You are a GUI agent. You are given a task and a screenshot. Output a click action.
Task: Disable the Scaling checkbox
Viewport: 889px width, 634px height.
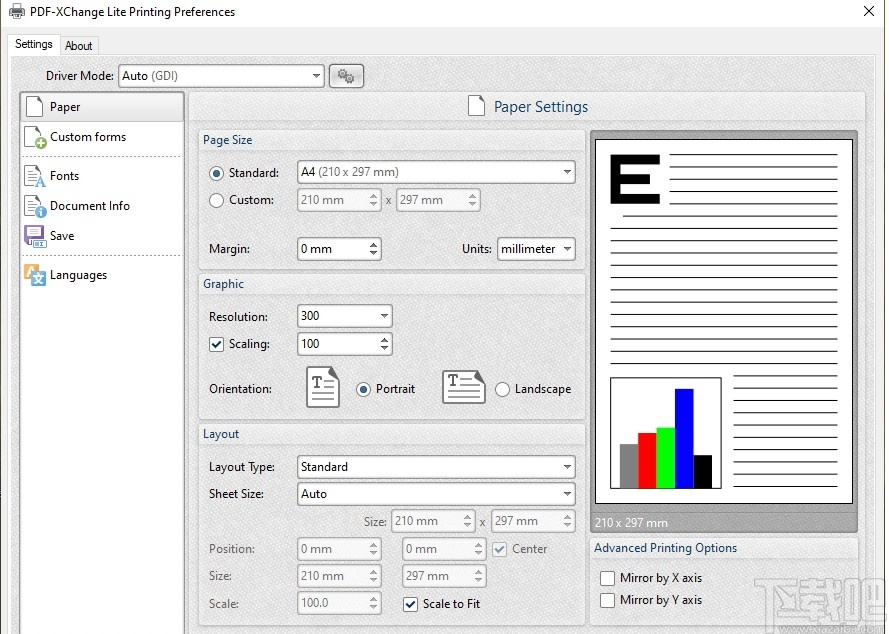pos(217,344)
